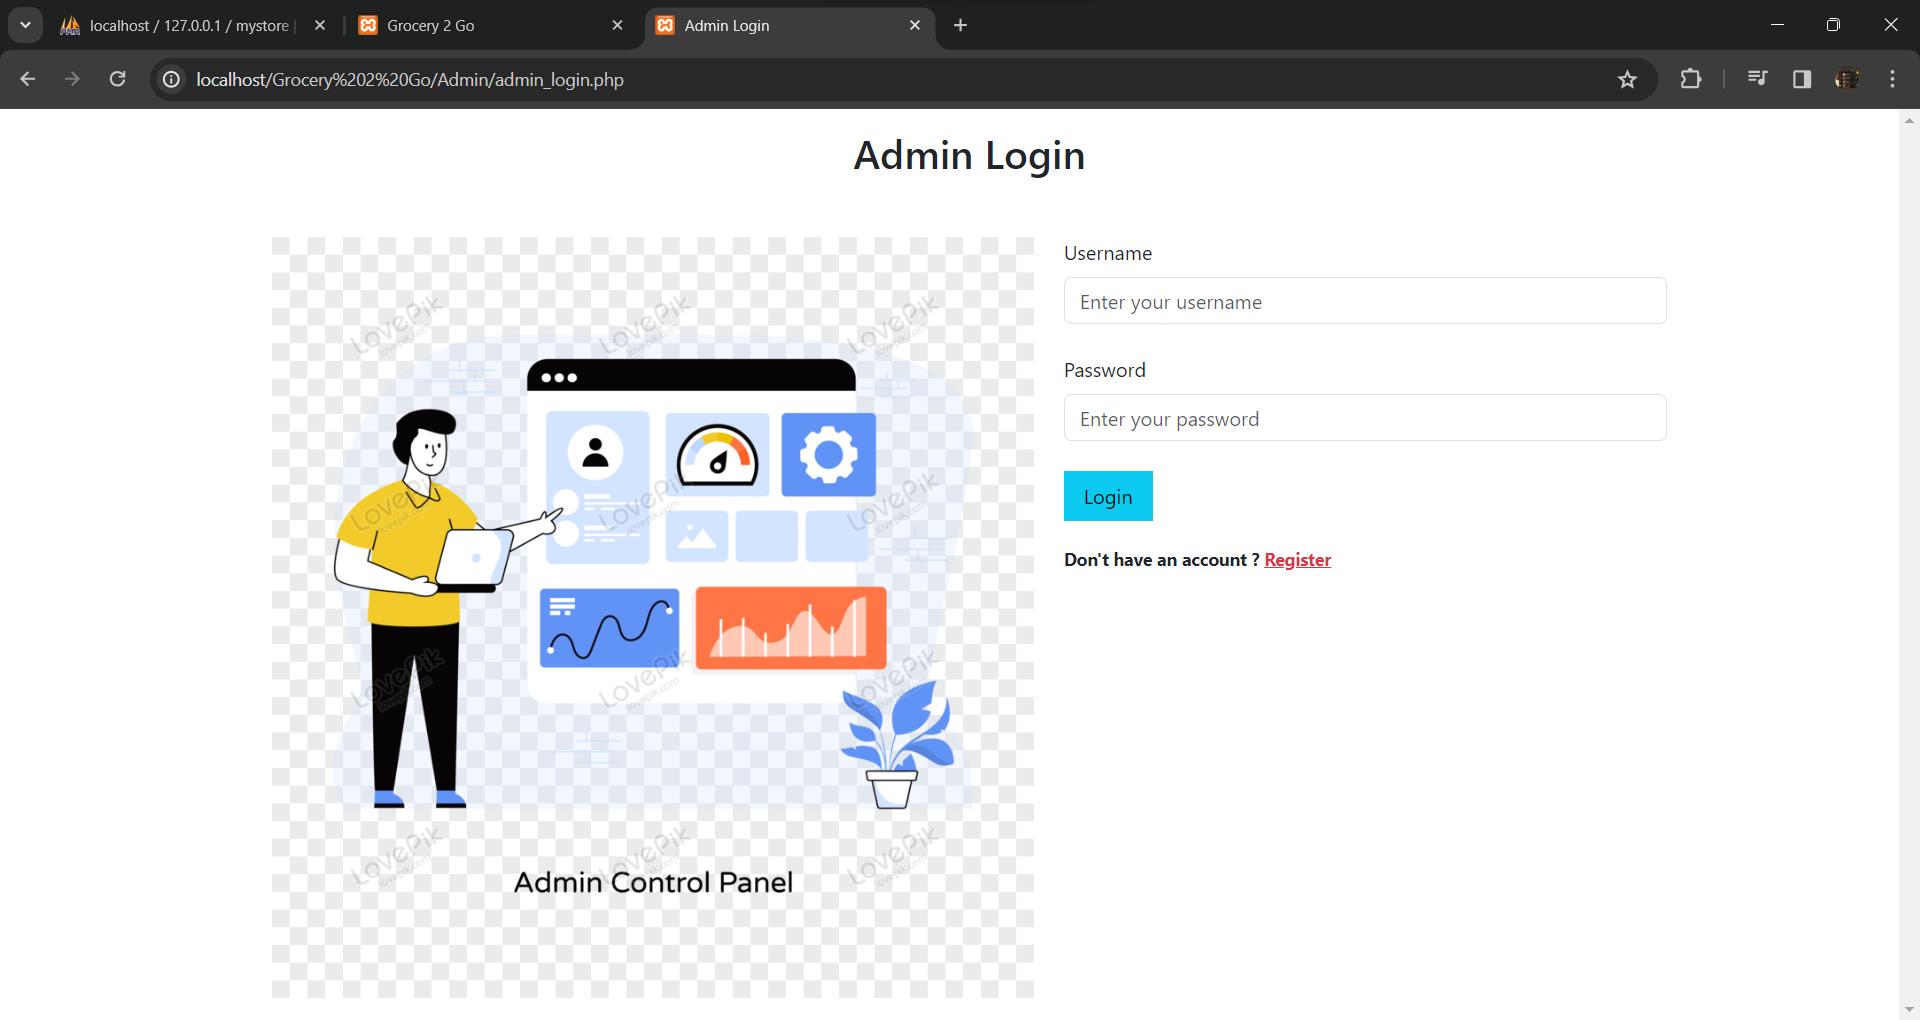Click the Username label

[1108, 253]
